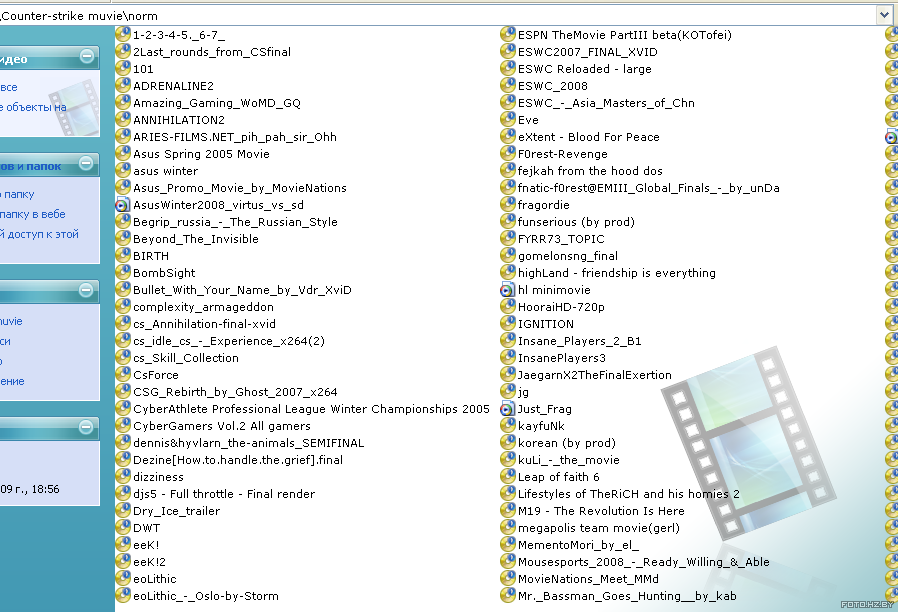Select 'ESWC Reloaded - large' file name
Viewport: 898px width, 612px height.
pyautogui.click(x=585, y=69)
